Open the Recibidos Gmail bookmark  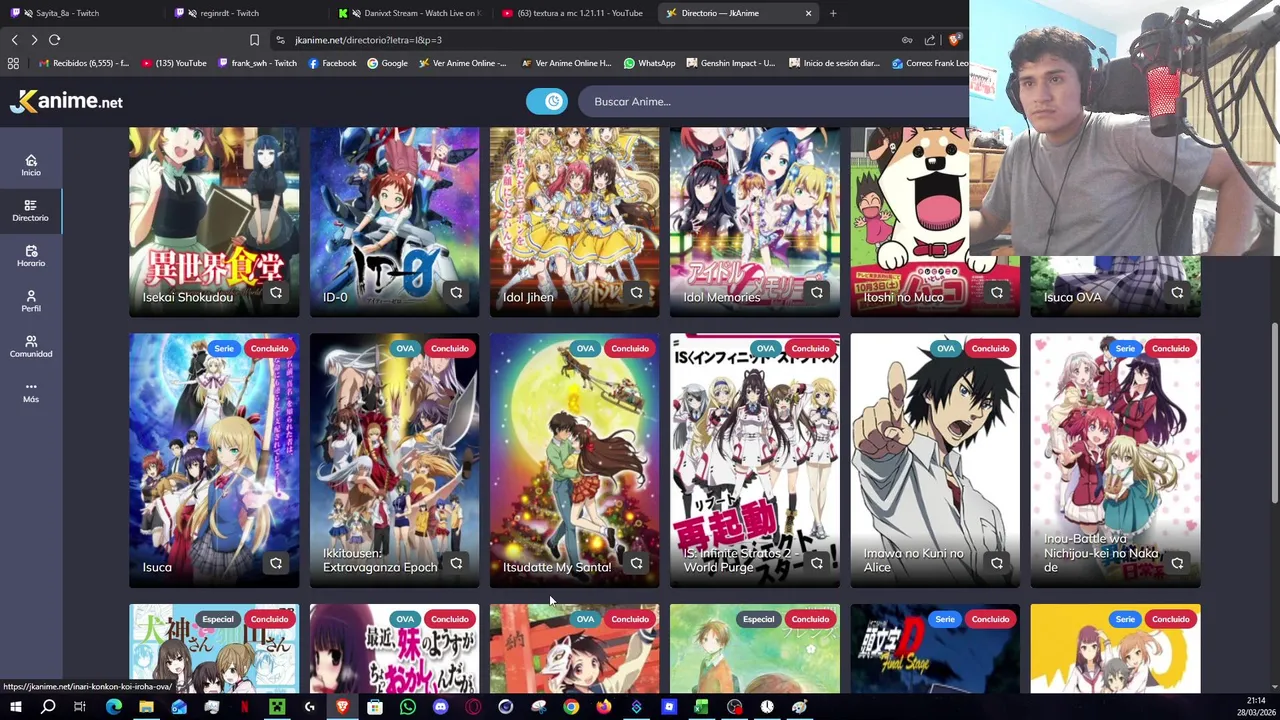(x=83, y=63)
